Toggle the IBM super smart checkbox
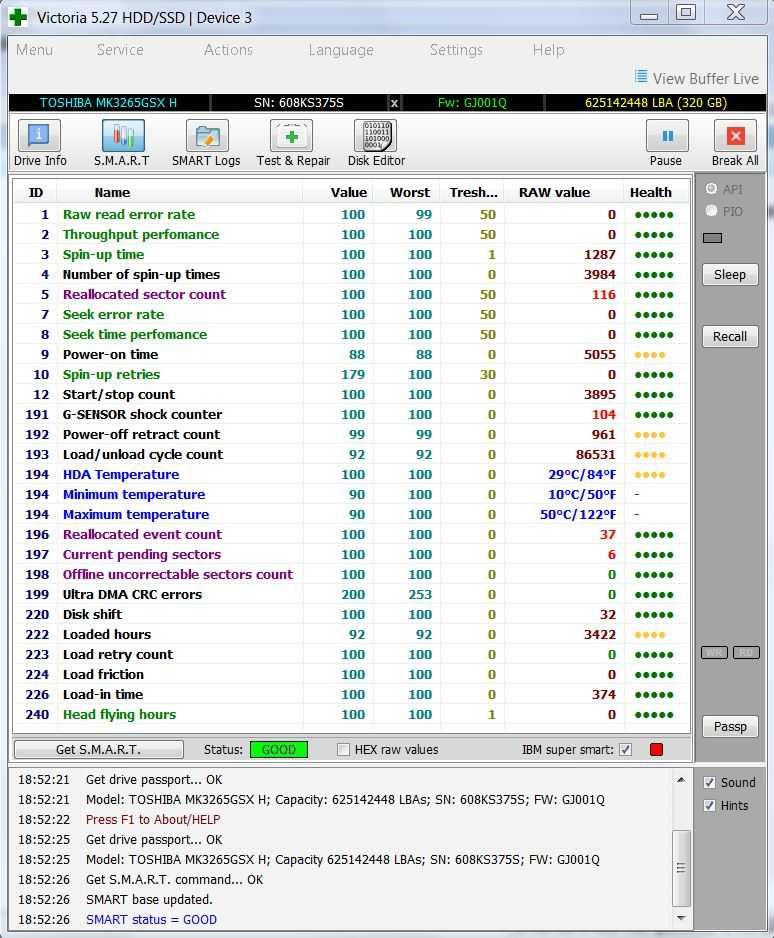Image resolution: width=774 pixels, height=938 pixels. click(x=625, y=750)
